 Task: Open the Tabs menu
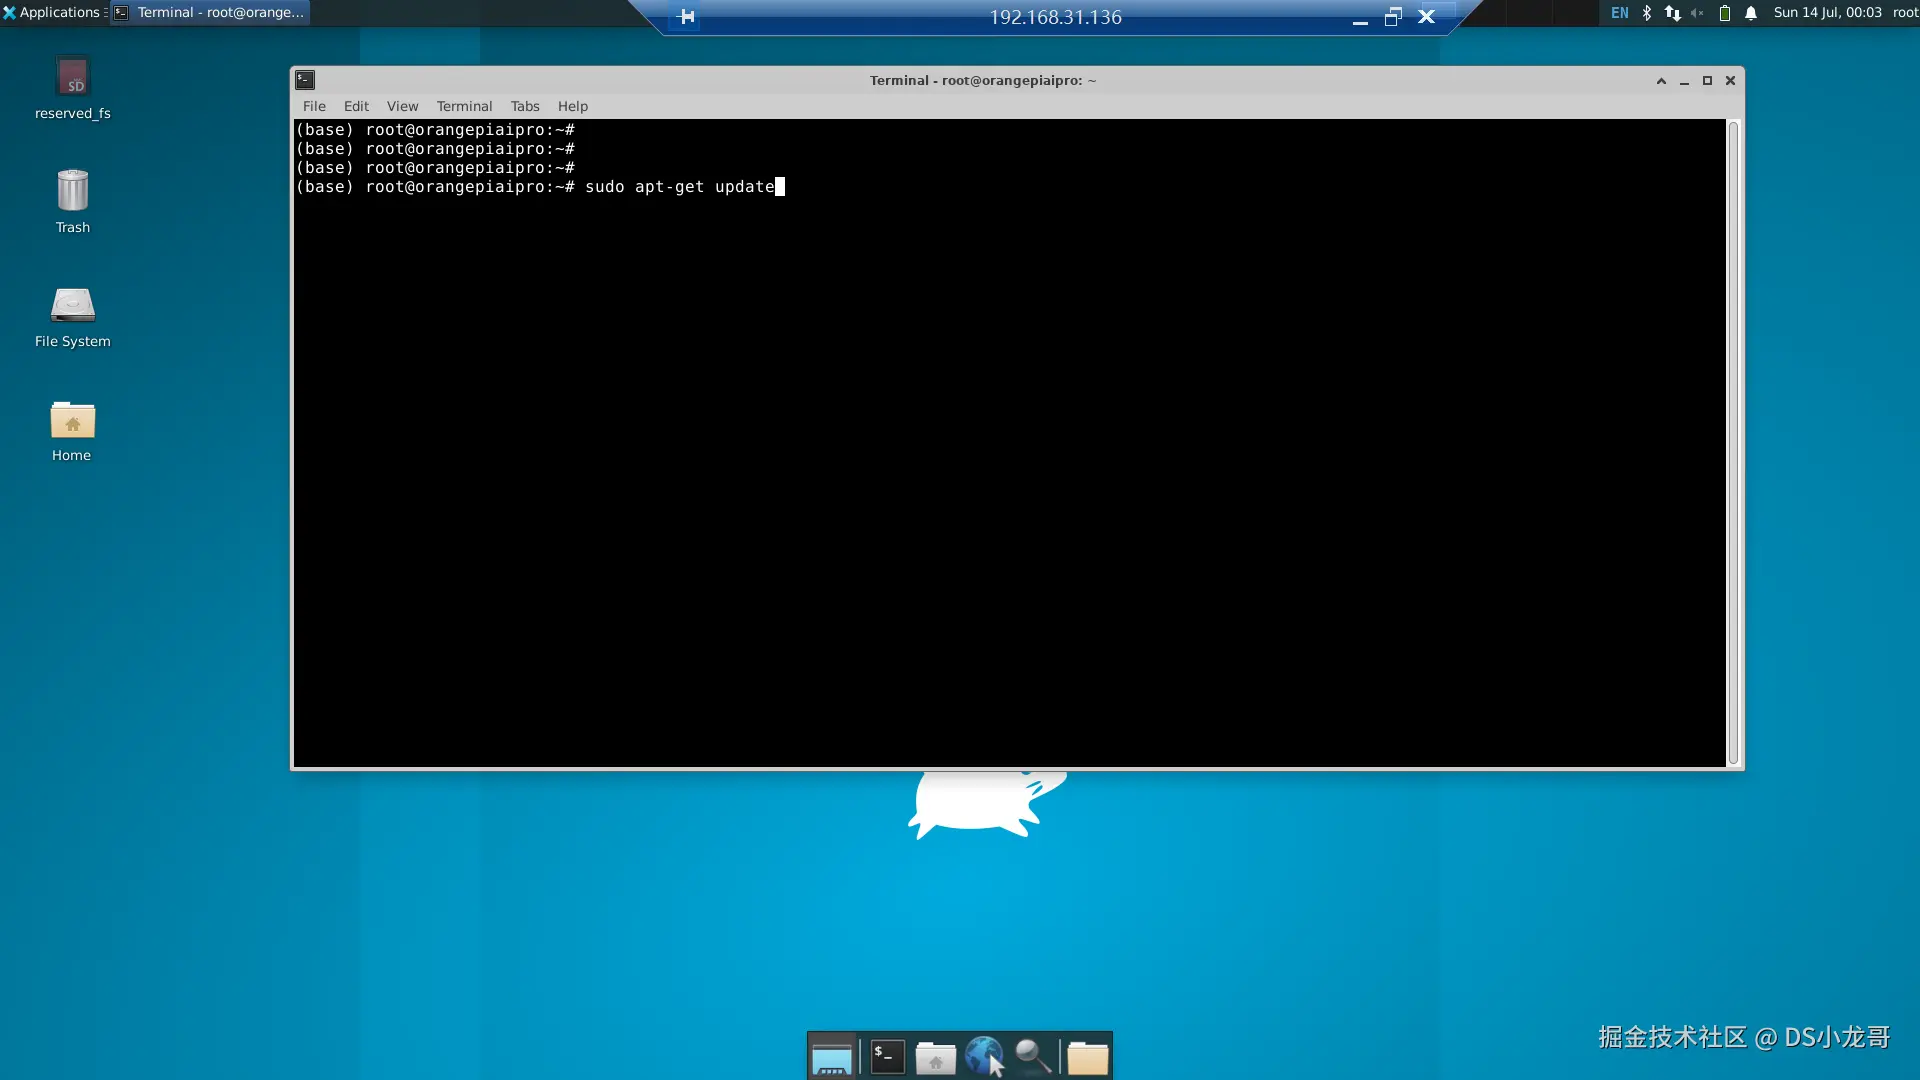(x=524, y=106)
